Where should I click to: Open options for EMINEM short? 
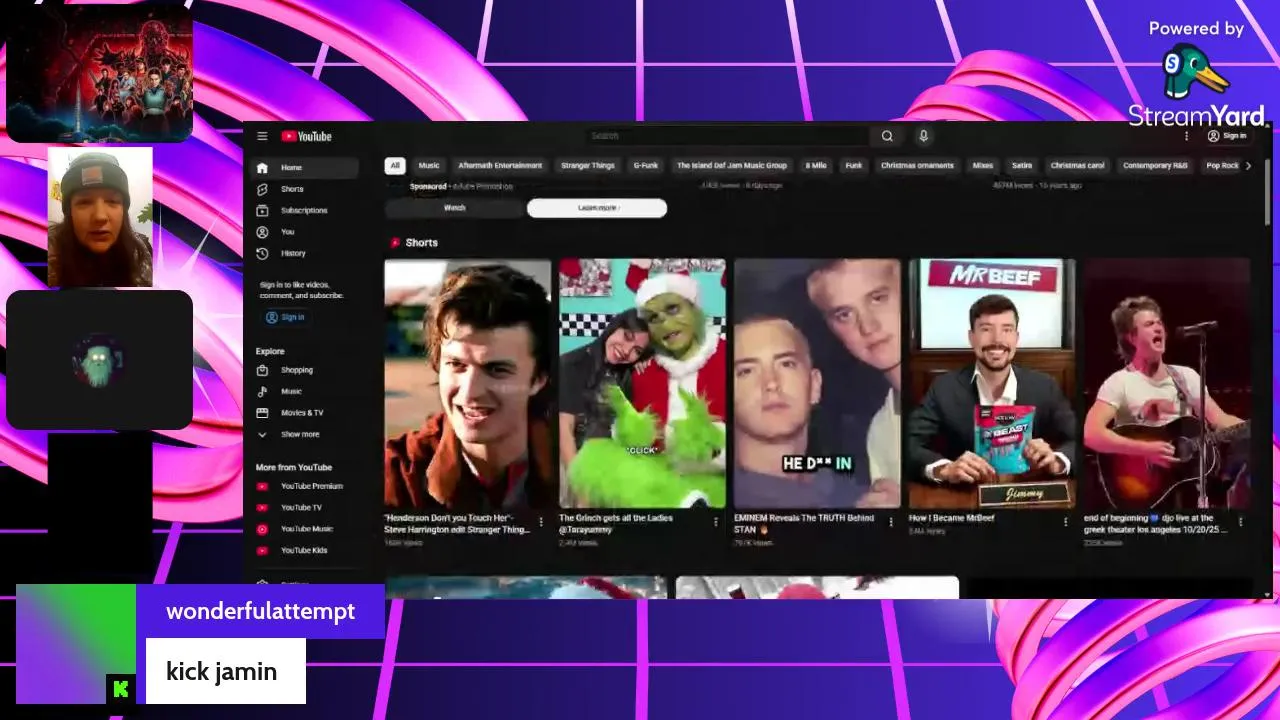[891, 522]
